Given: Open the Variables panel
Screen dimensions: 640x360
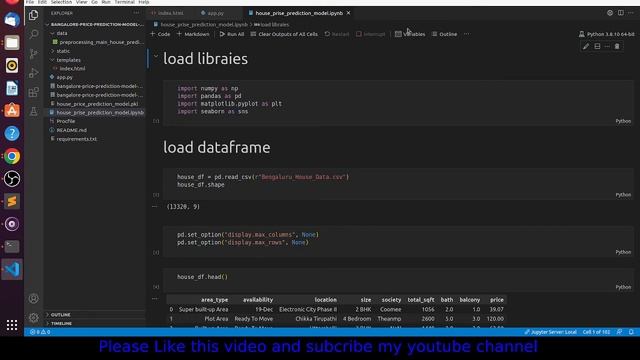Looking at the screenshot, I should 410,34.
